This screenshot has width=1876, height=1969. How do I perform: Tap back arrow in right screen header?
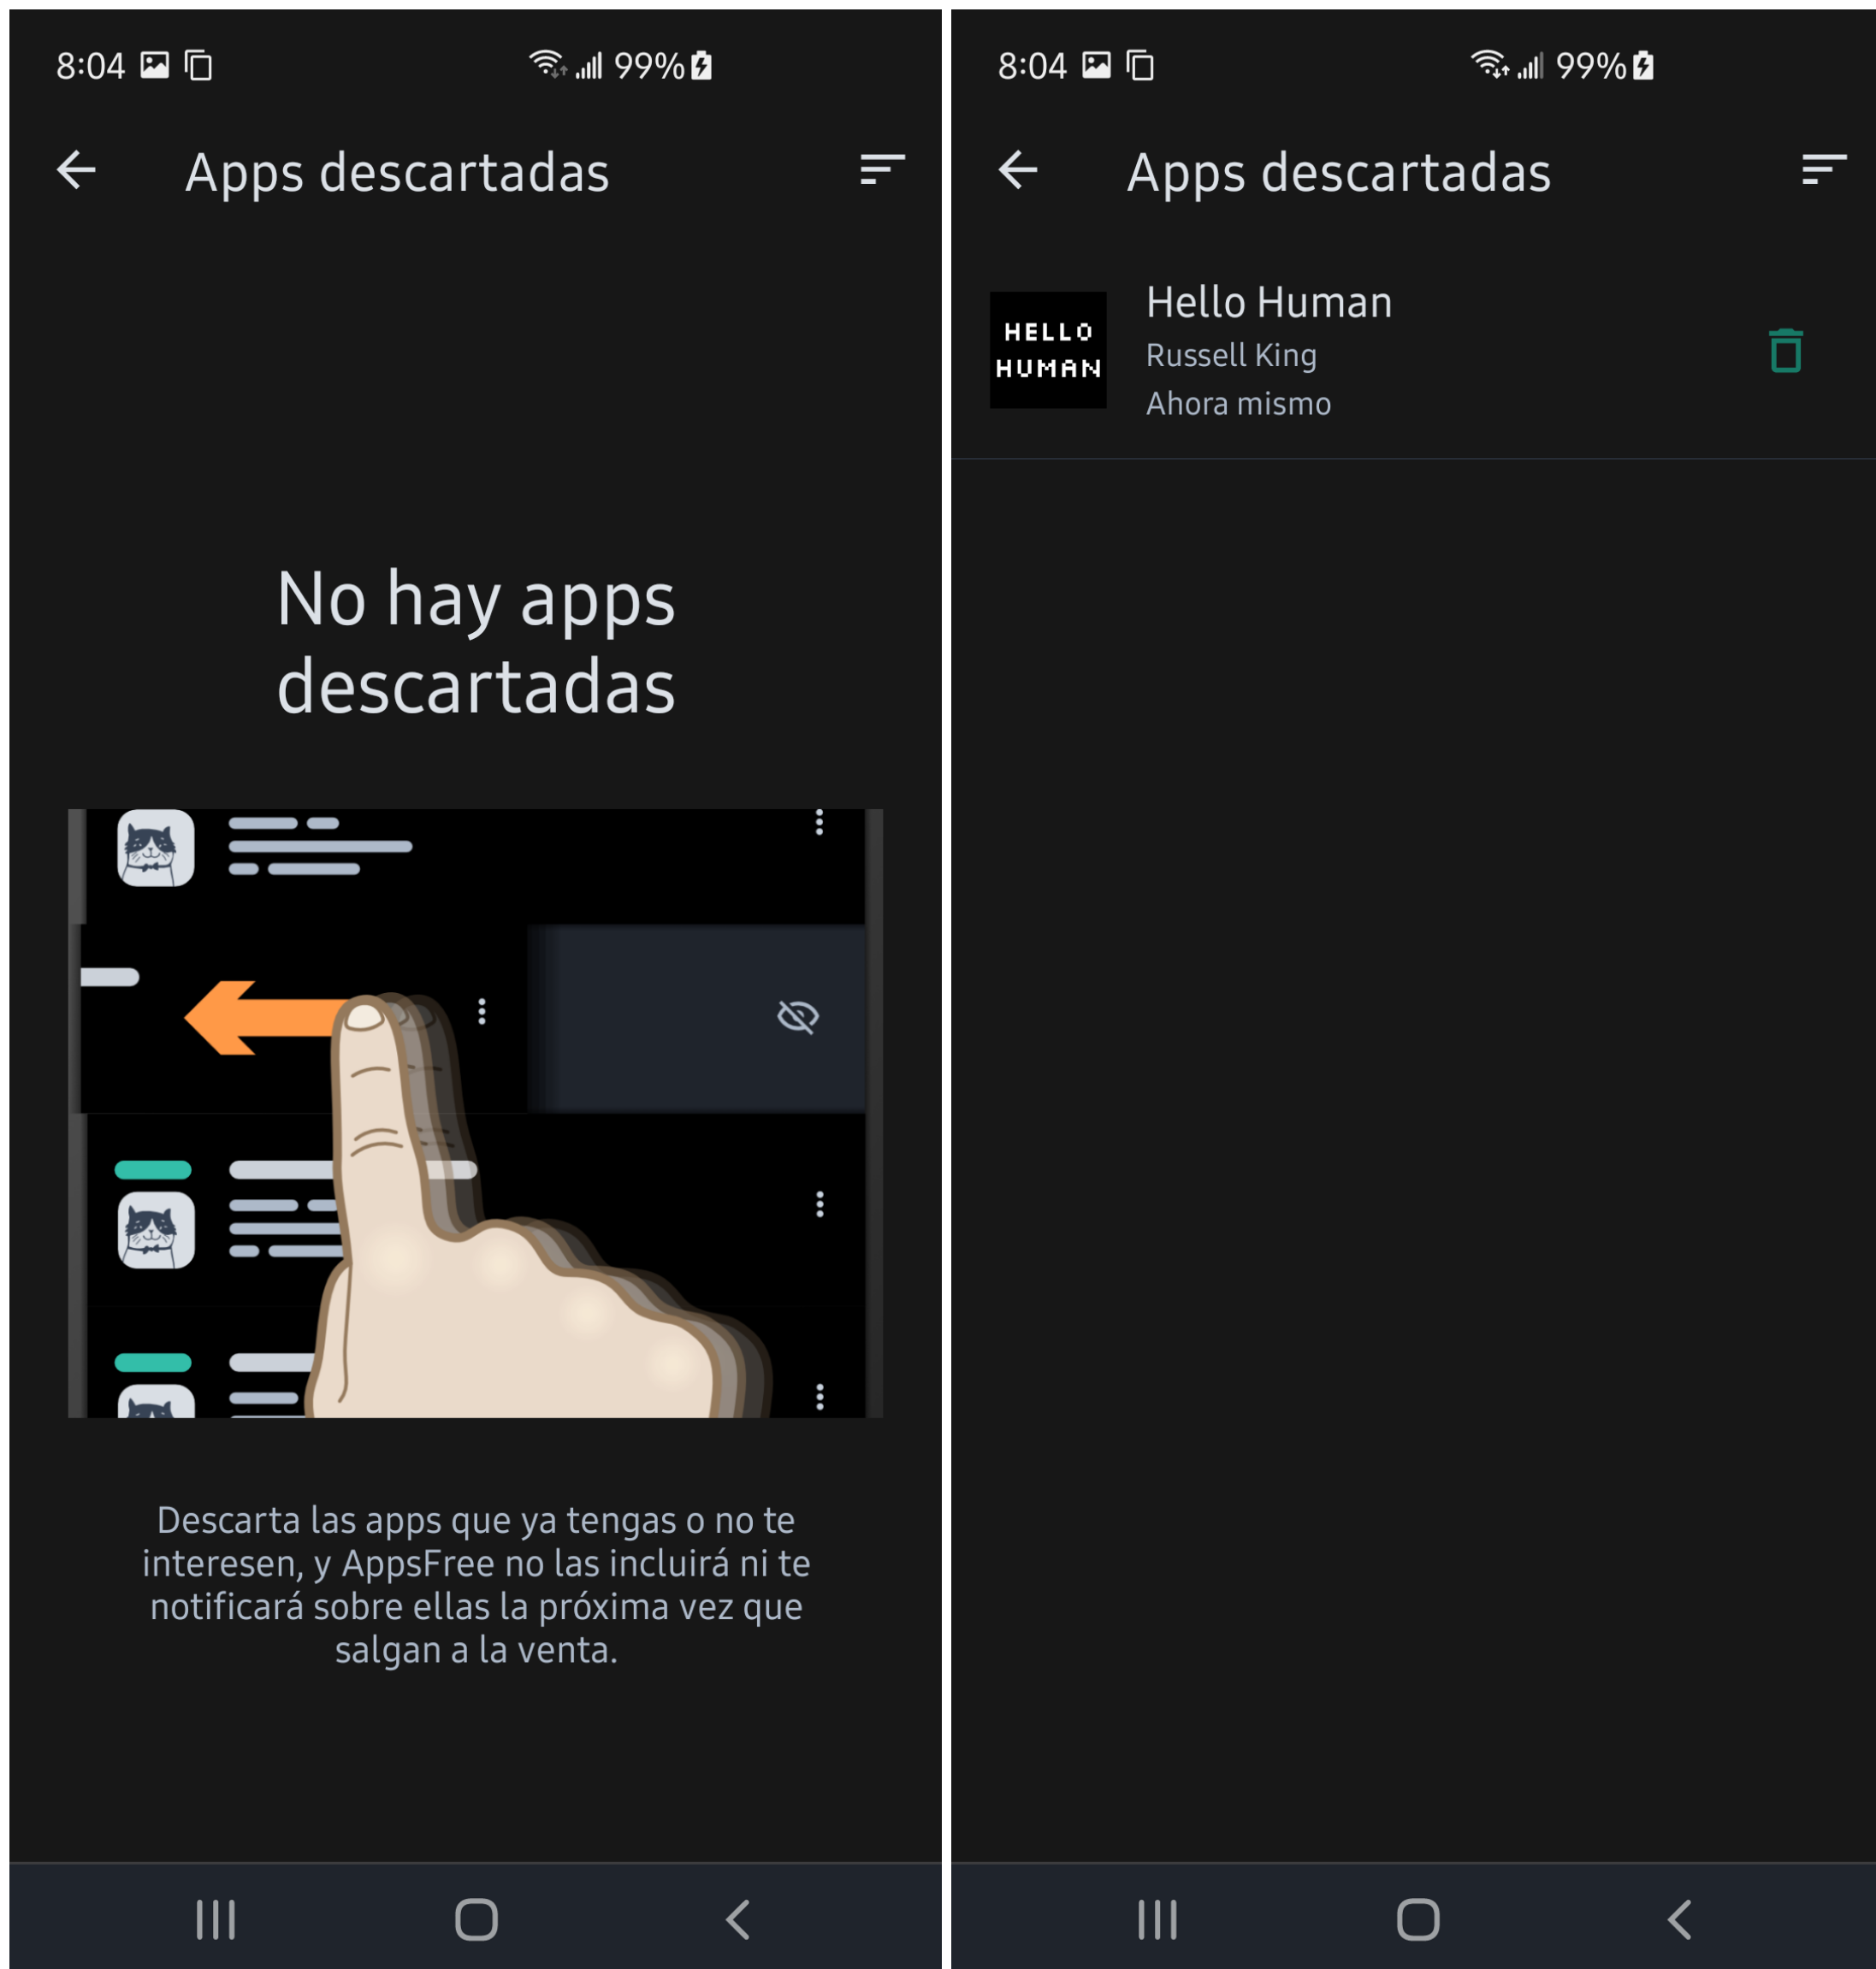1018,170
